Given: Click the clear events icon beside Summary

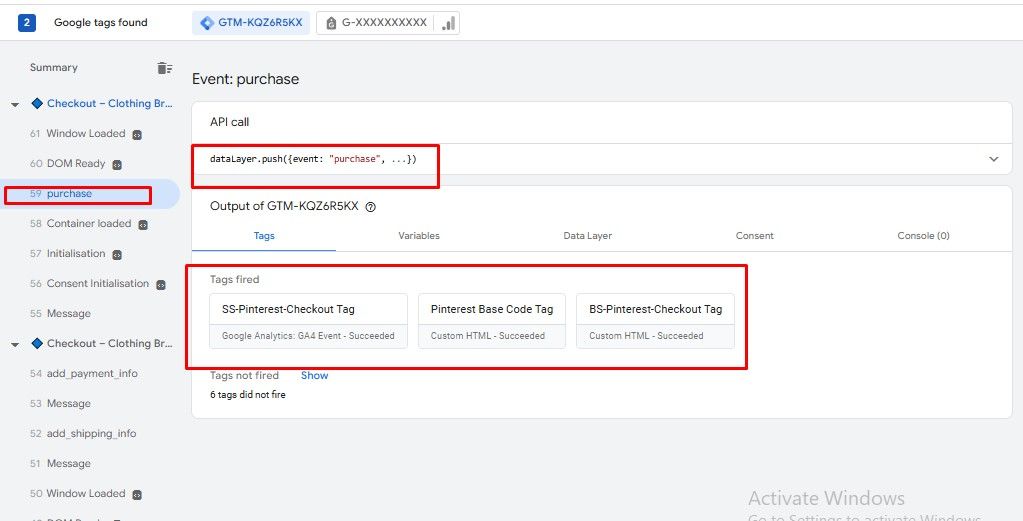Looking at the screenshot, I should click(164, 68).
